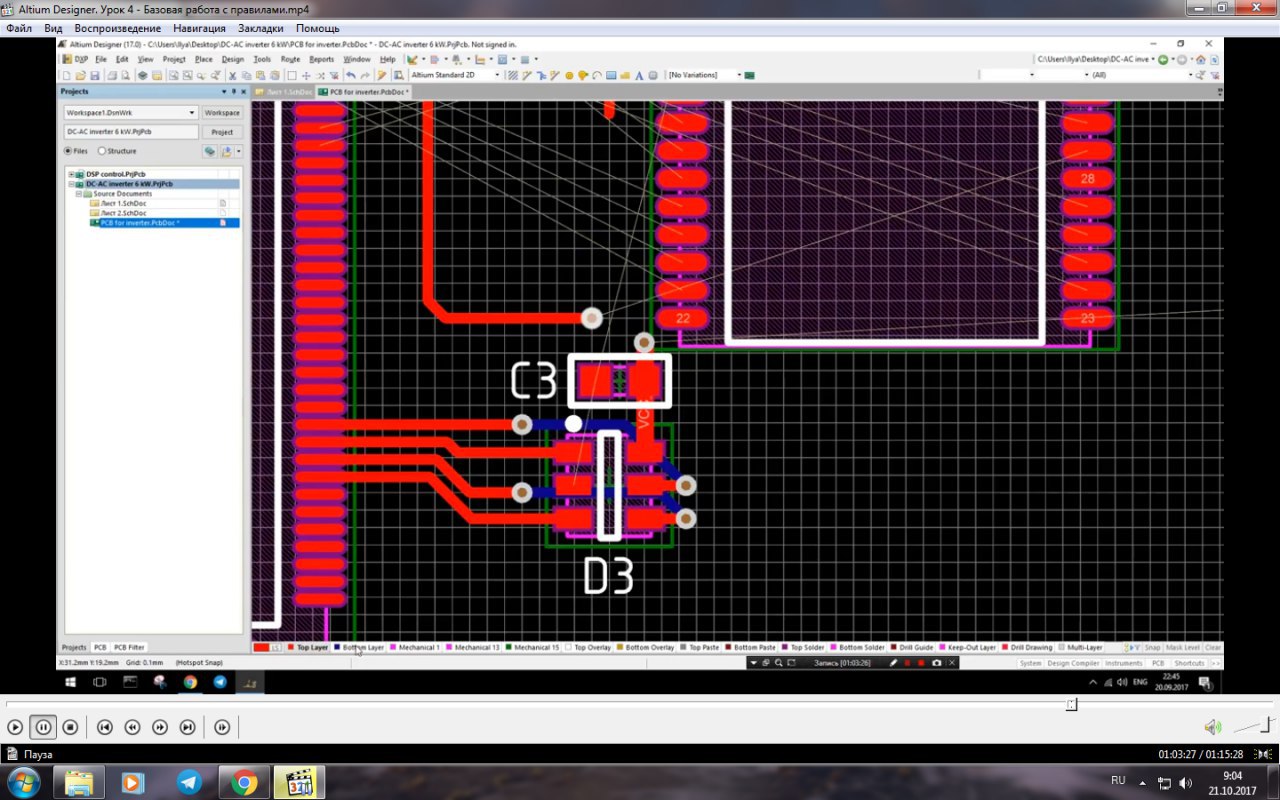Image resolution: width=1280 pixels, height=800 pixels.
Task: Click the Workspace button
Action: 222,112
